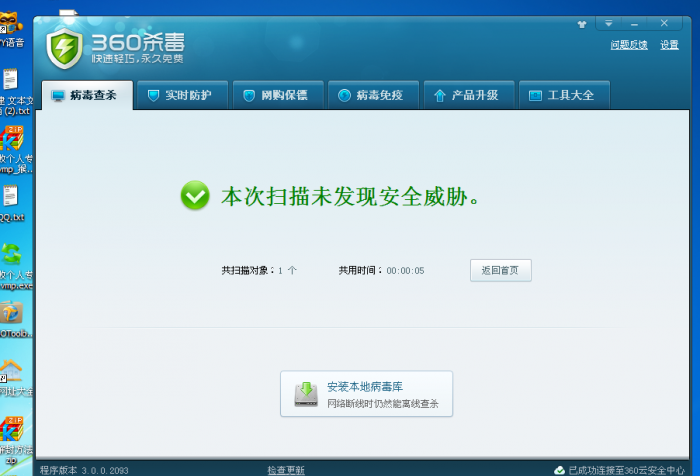Screen dimensions: 700x476
Task: Go to the 产品升级 tab
Action: point(469,95)
